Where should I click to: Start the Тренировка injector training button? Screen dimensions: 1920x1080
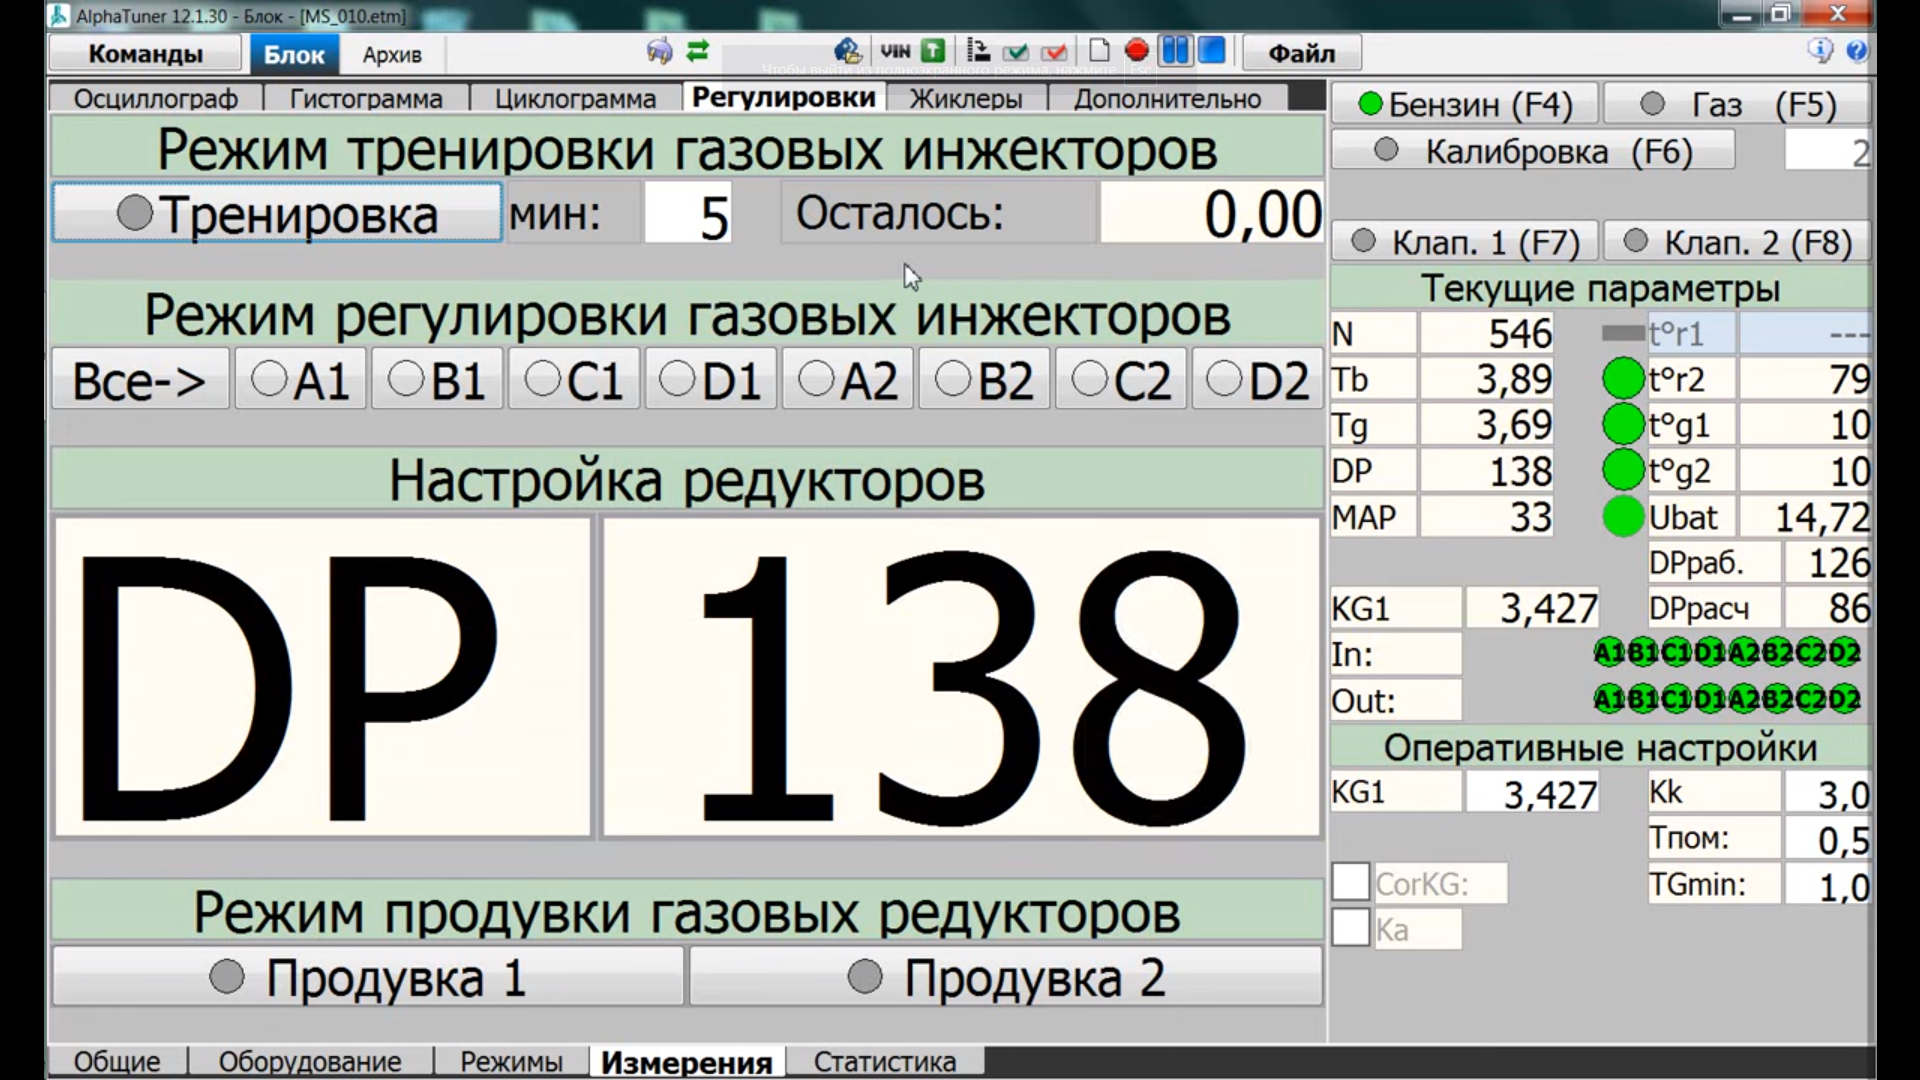click(277, 213)
